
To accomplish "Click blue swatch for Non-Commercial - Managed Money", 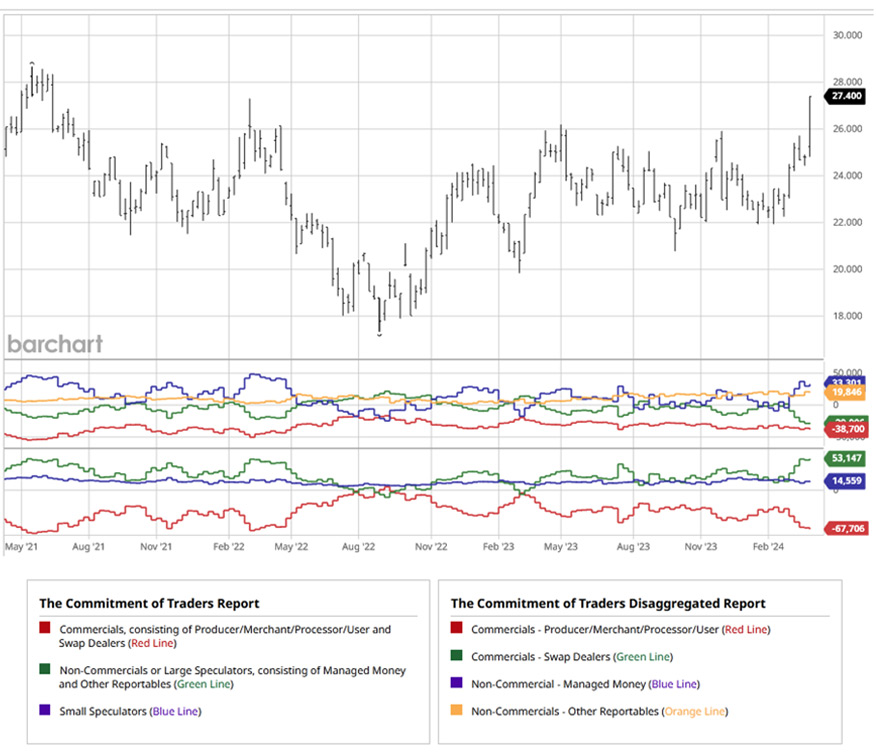I will 457,684.
